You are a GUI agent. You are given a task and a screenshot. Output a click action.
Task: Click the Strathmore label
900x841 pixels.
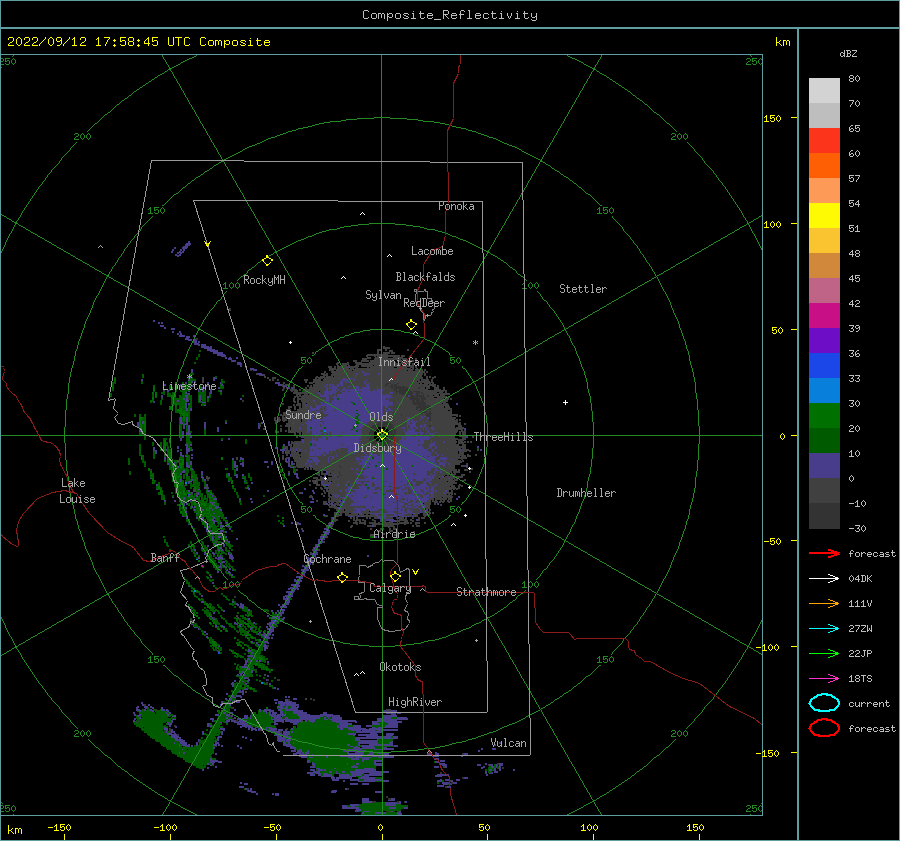(486, 592)
